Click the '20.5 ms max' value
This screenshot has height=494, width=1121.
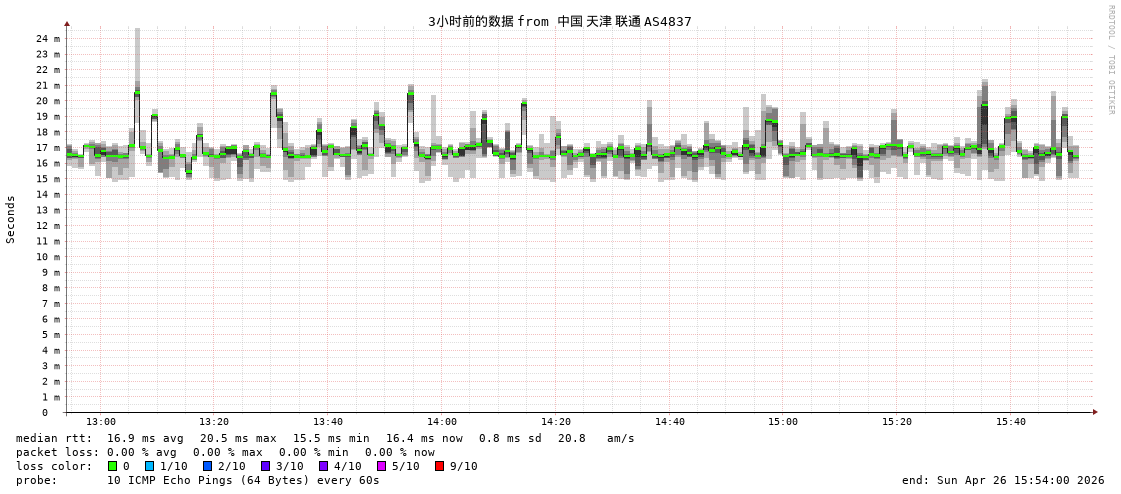click(238, 438)
